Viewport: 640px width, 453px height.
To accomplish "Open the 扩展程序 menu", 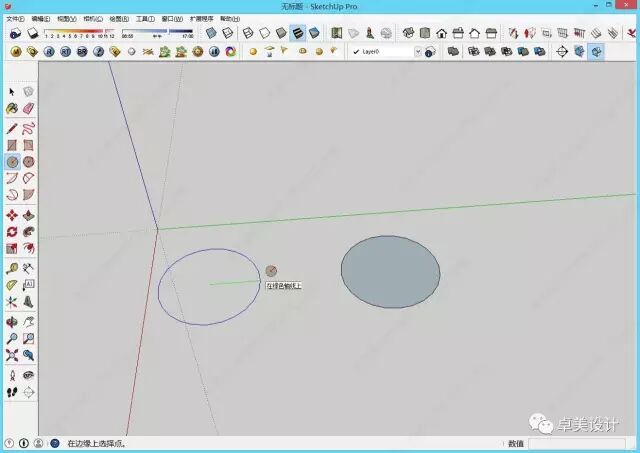I will coord(202,19).
